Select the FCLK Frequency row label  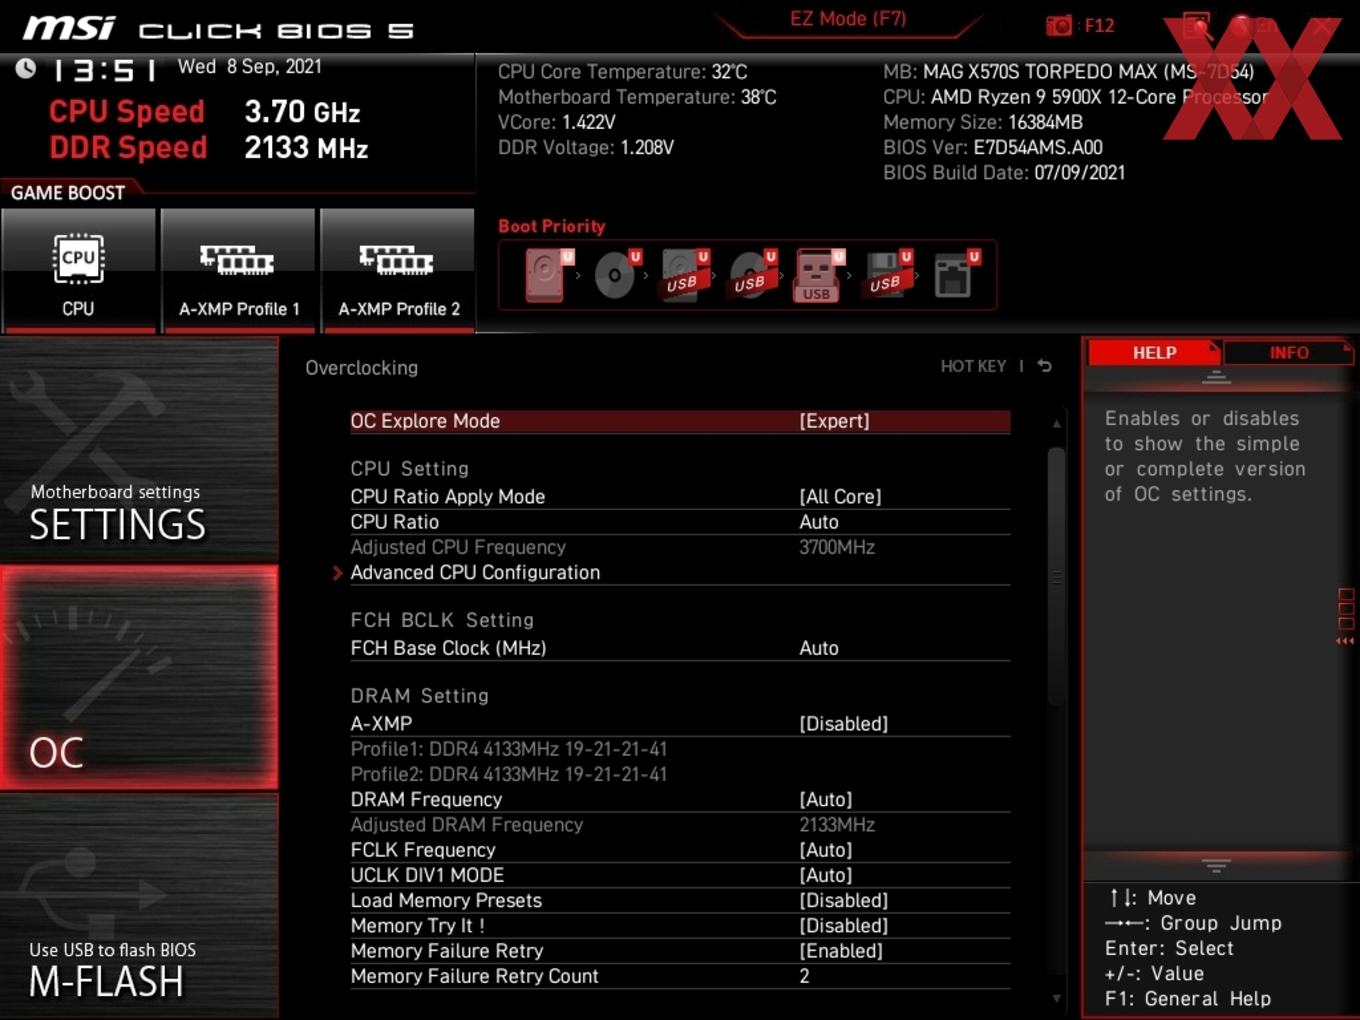point(423,850)
